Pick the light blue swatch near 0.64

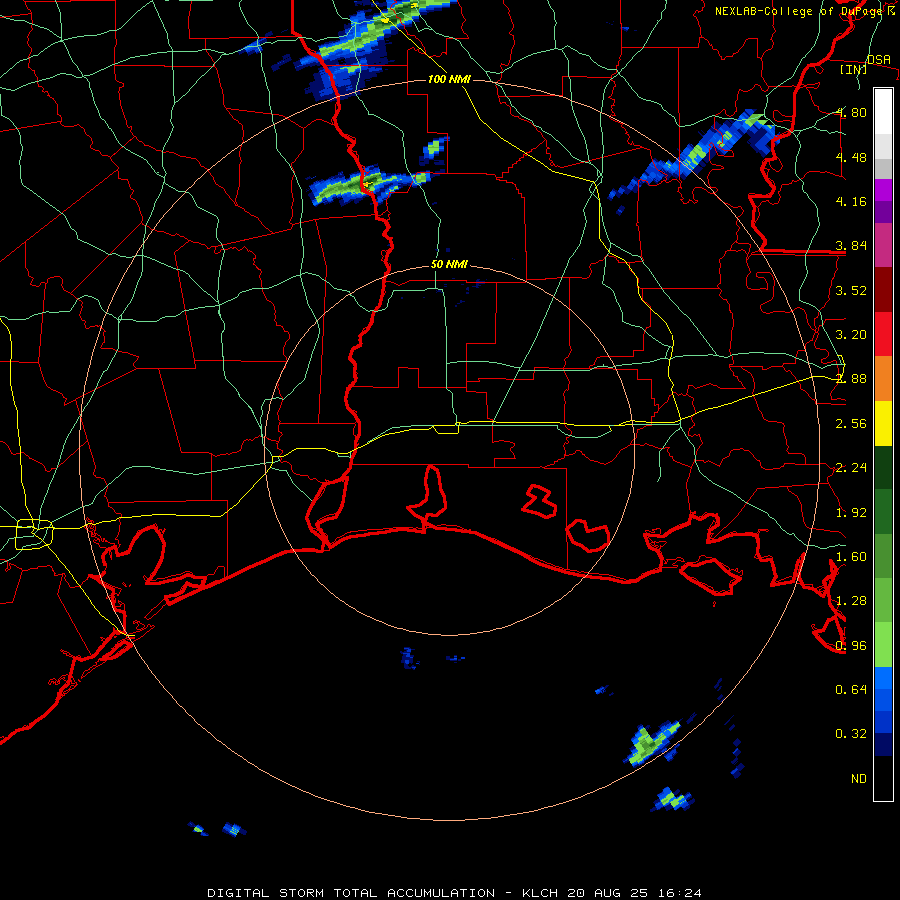[x=883, y=678]
